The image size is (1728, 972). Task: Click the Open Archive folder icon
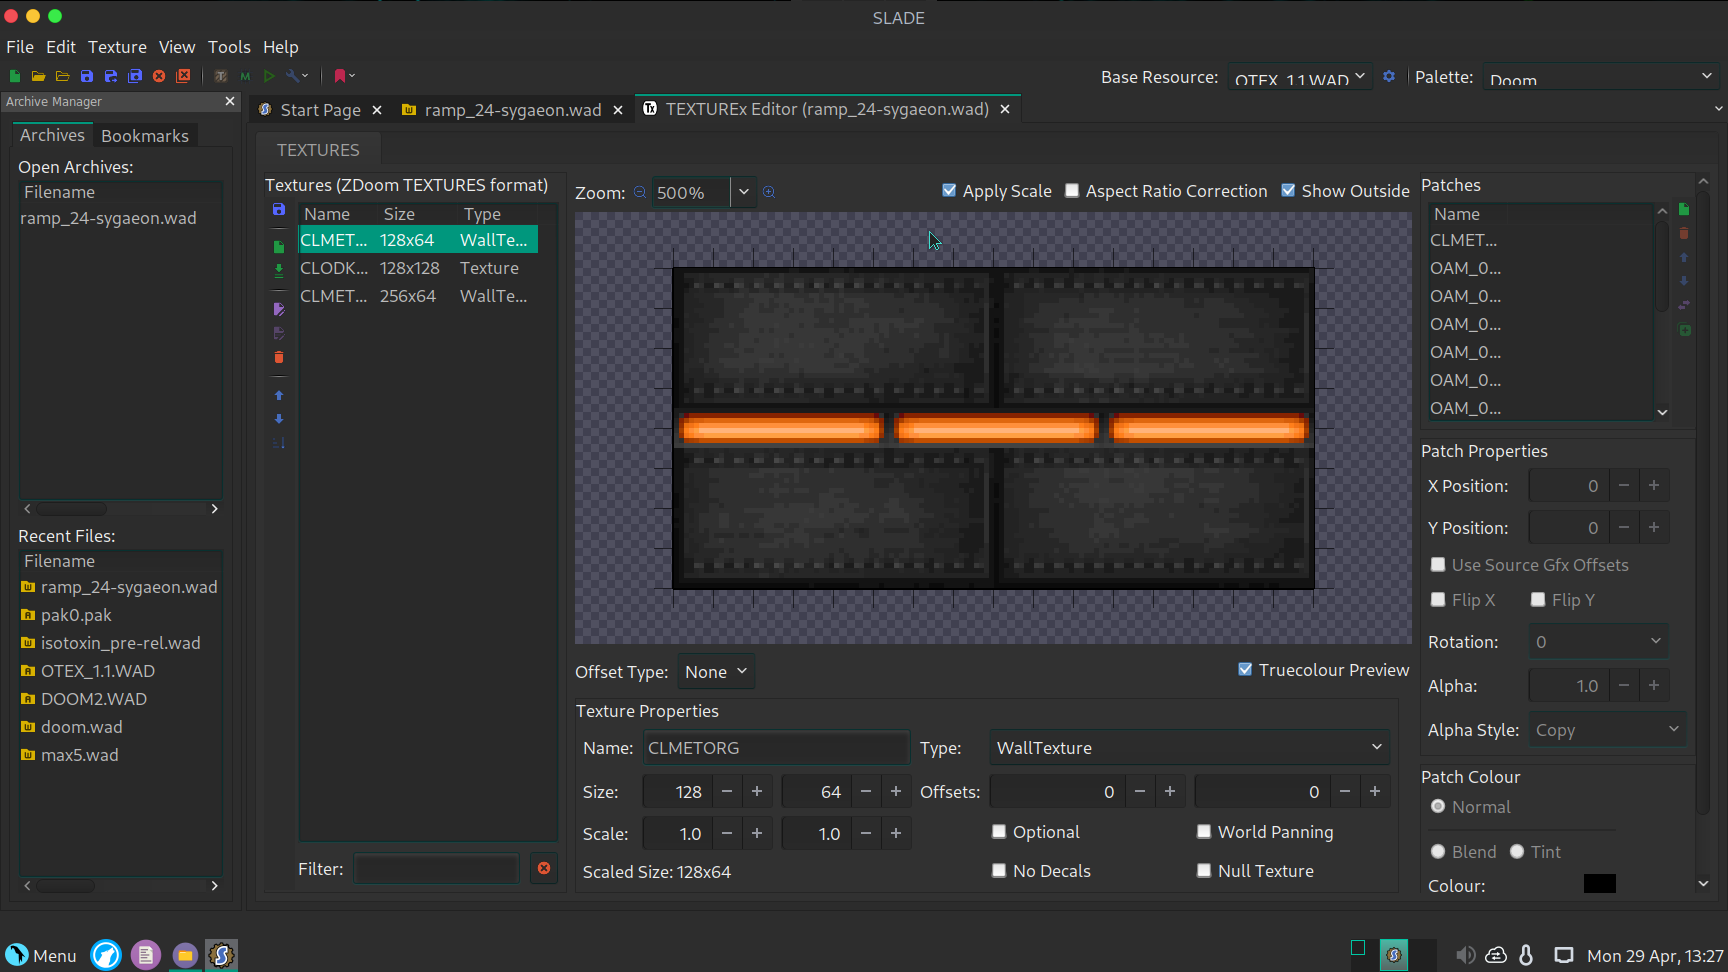click(38, 76)
